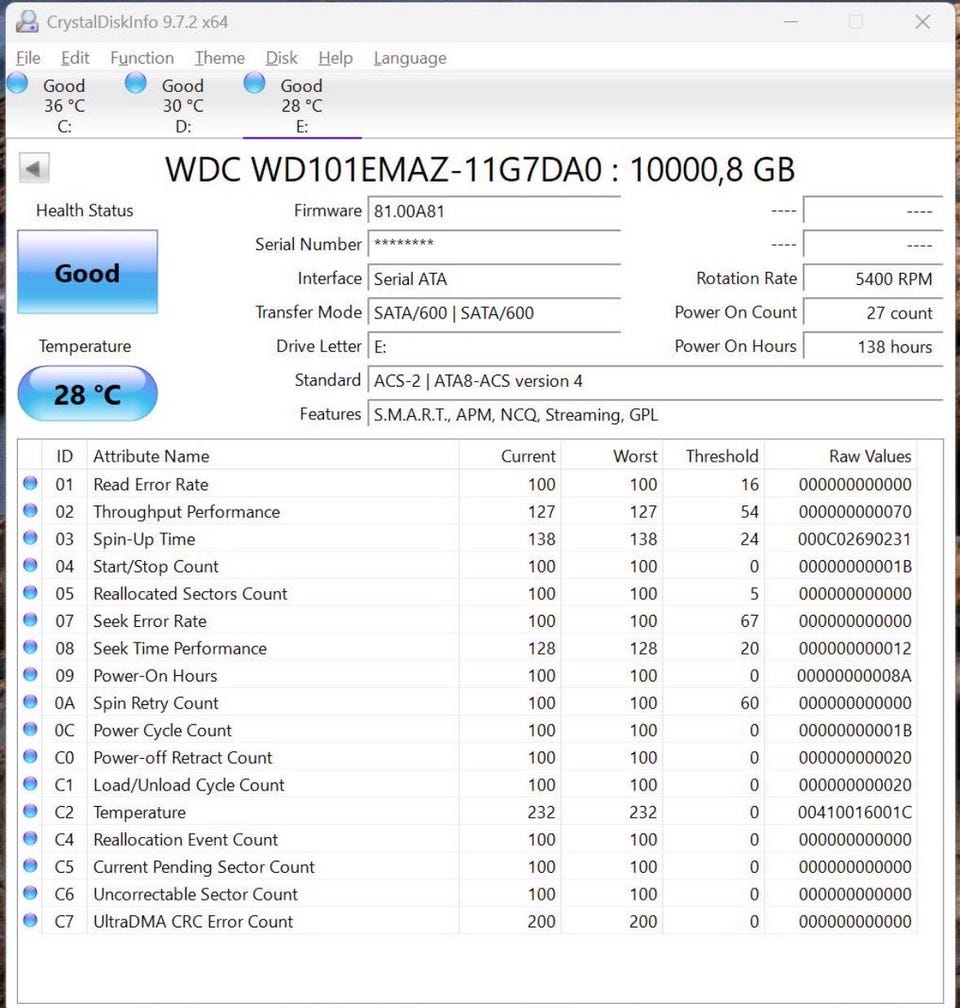
Task: Click the CrystalDiskInfo title bar icon
Action: (27, 21)
